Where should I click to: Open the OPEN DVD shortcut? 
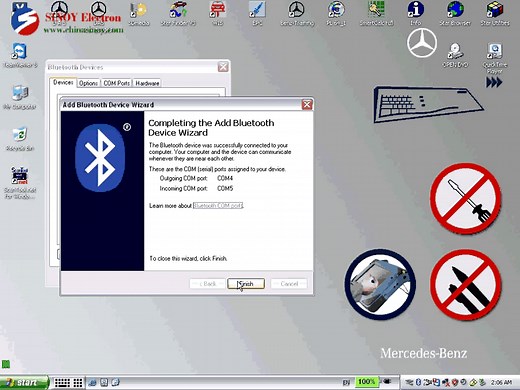(455, 55)
